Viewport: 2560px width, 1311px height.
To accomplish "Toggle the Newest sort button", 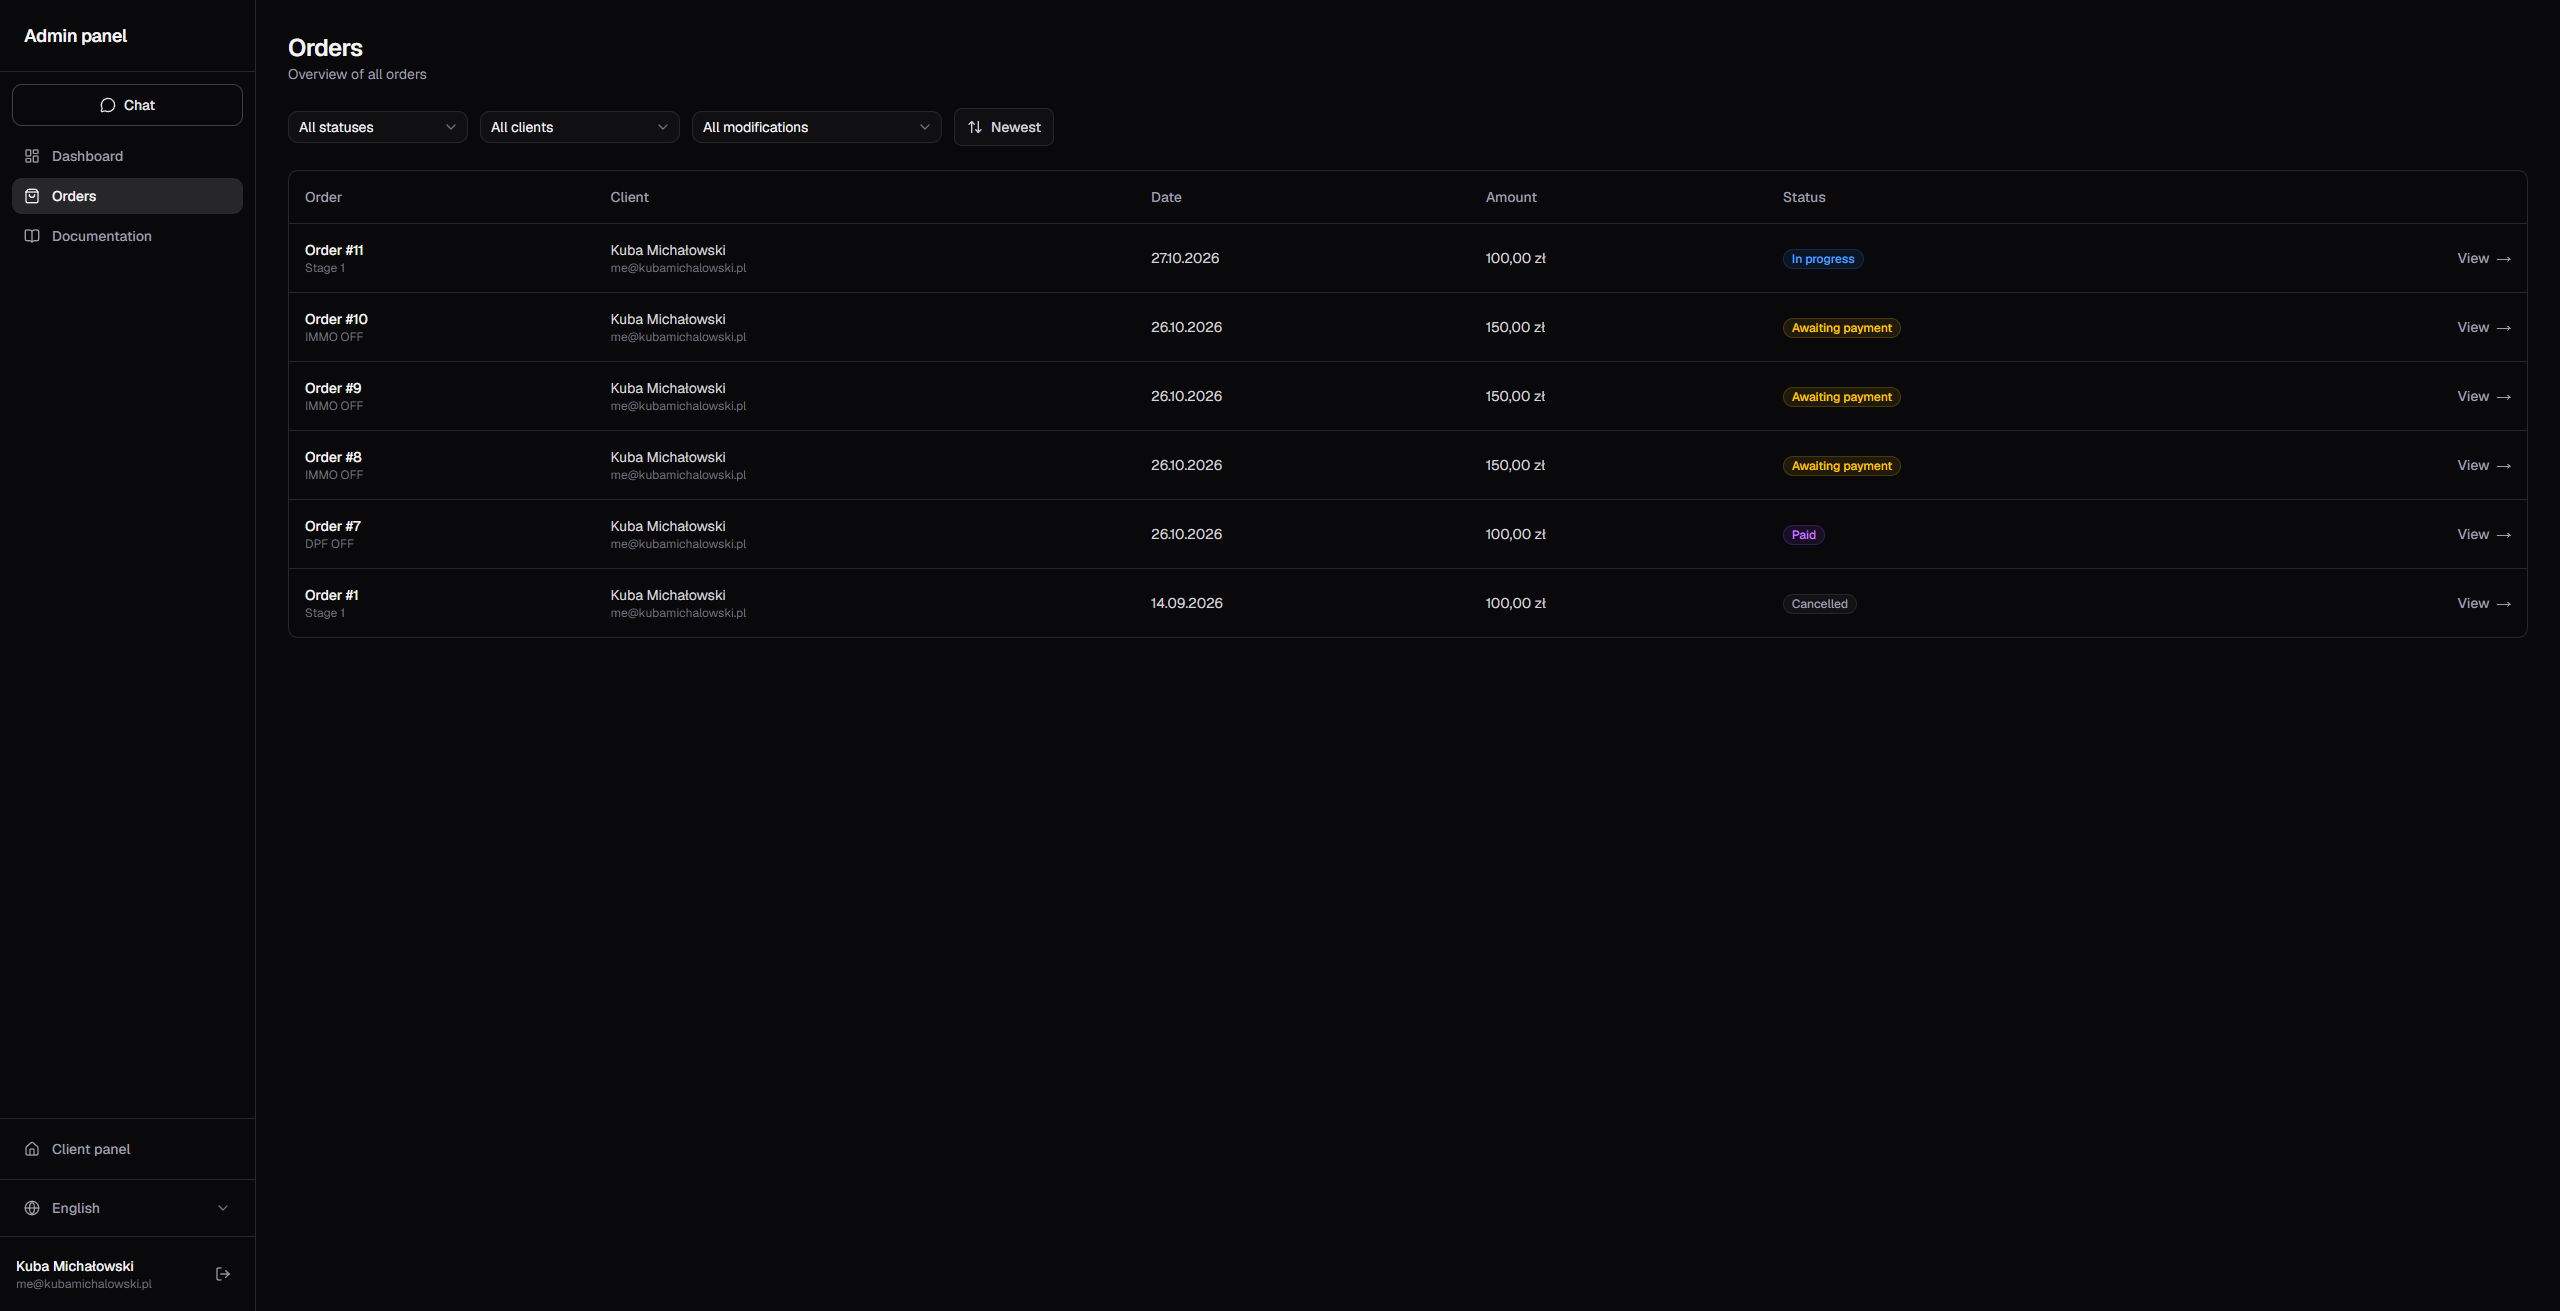I will click(x=1004, y=127).
